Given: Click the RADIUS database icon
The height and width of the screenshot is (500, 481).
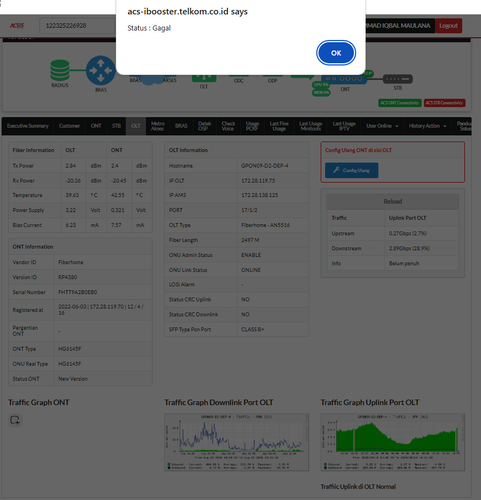Looking at the screenshot, I should click(60, 70).
